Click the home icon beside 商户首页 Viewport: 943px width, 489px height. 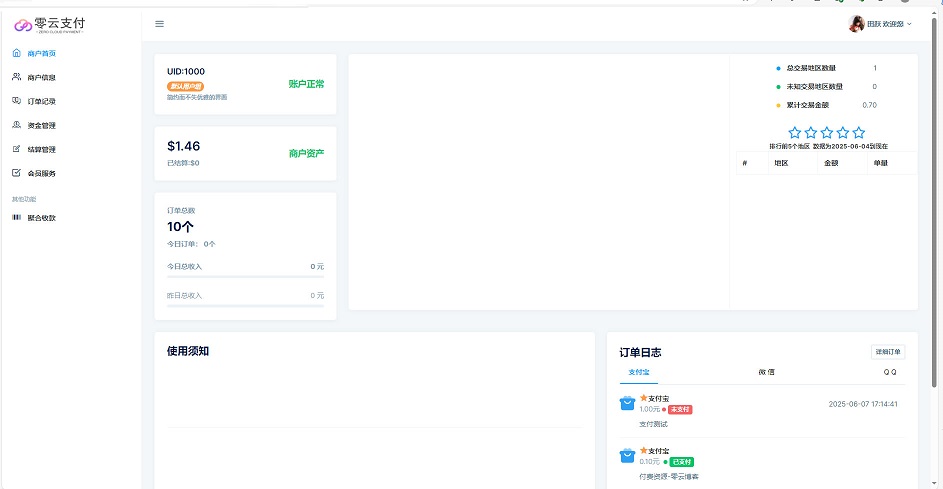[16, 53]
